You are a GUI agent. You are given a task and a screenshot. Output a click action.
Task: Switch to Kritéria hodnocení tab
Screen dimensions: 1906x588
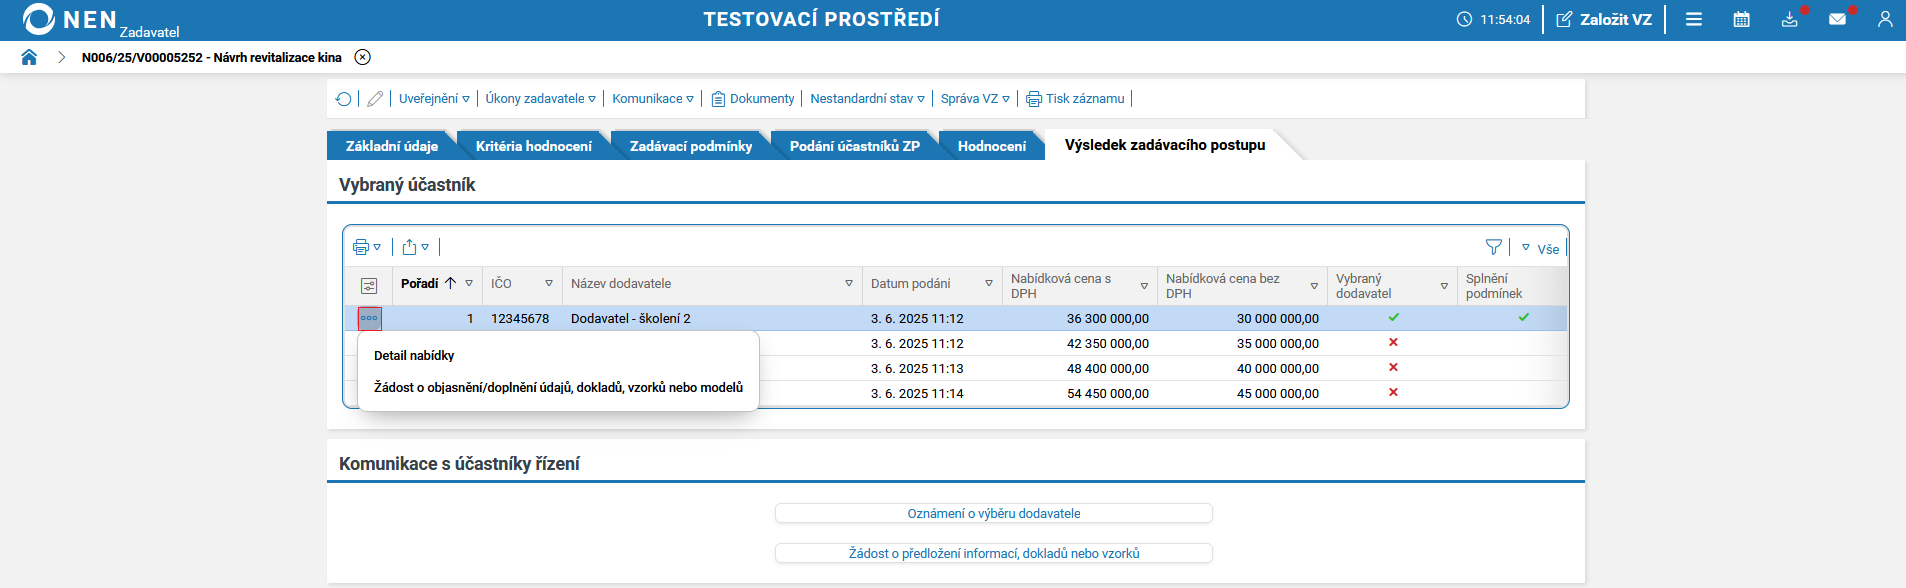point(534,146)
